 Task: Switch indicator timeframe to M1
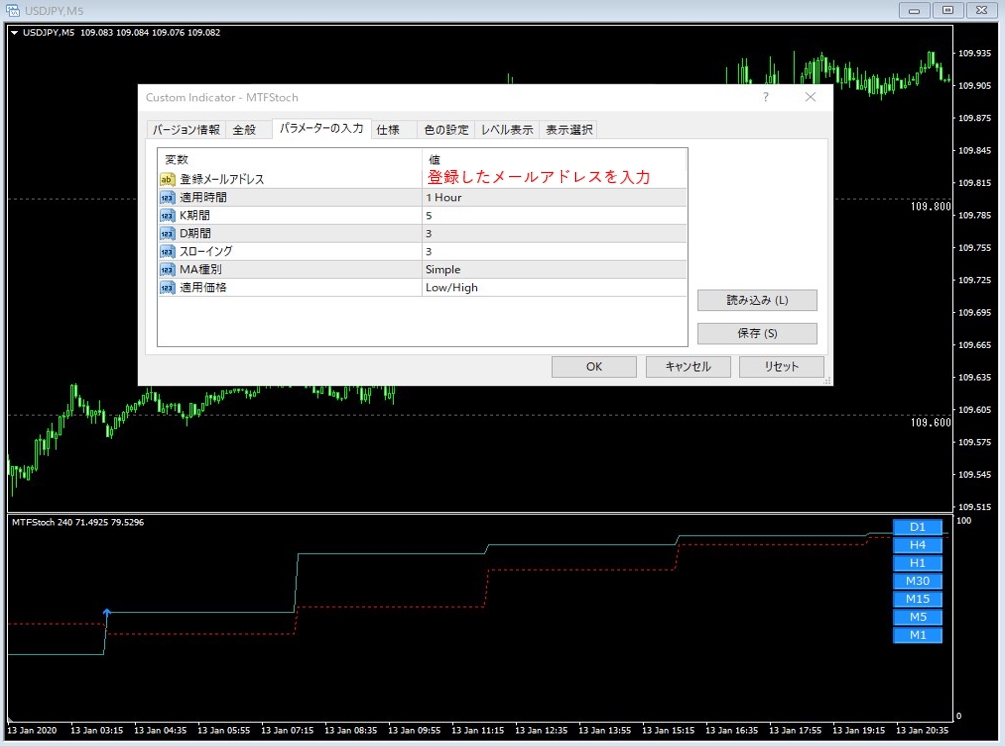917,635
